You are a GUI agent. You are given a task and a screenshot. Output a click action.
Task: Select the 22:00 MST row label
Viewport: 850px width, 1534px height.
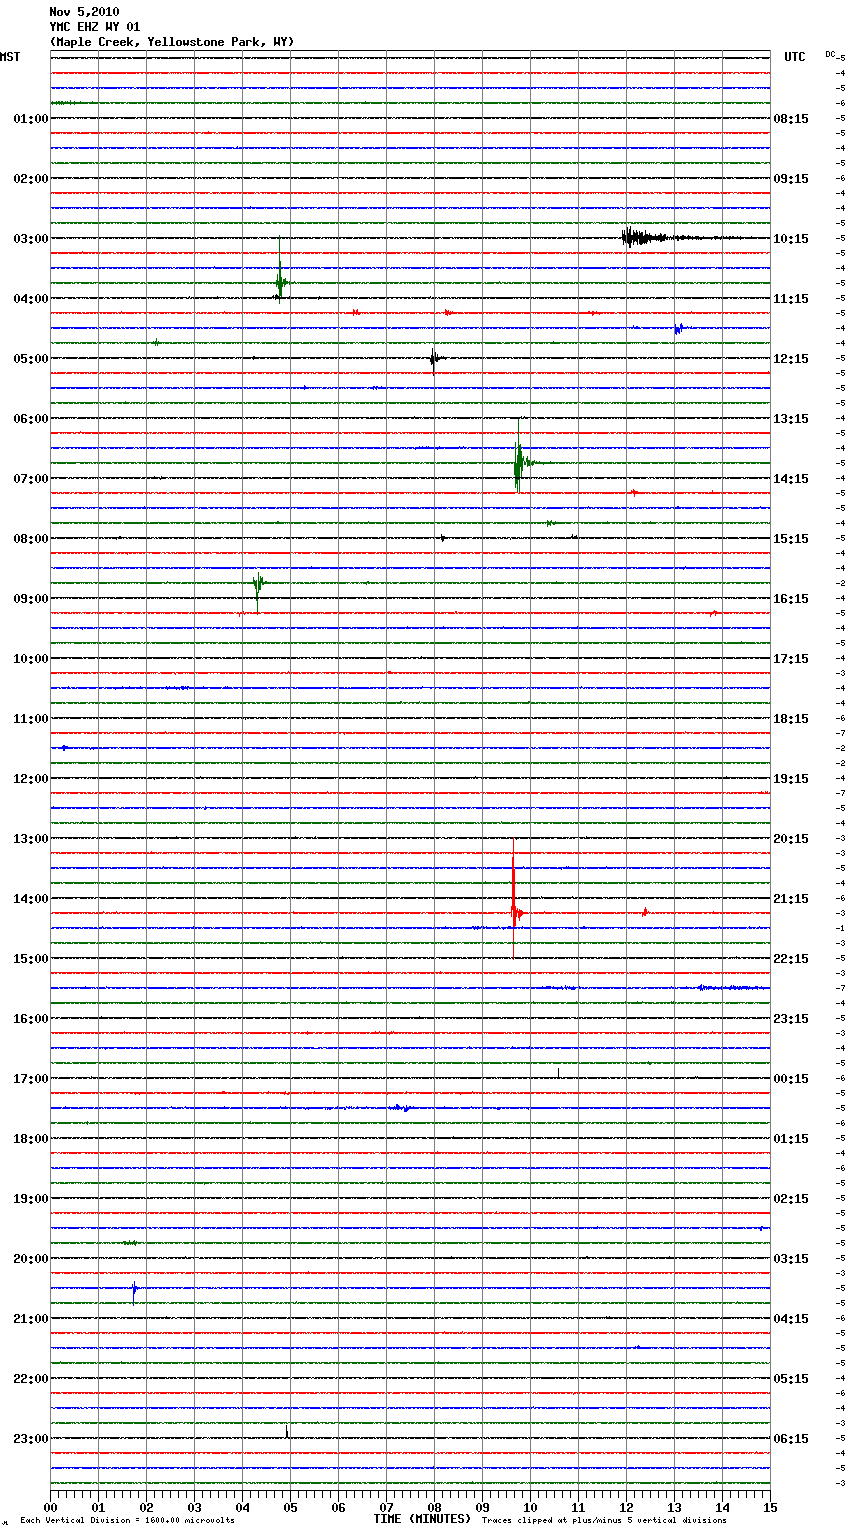click(31, 1378)
